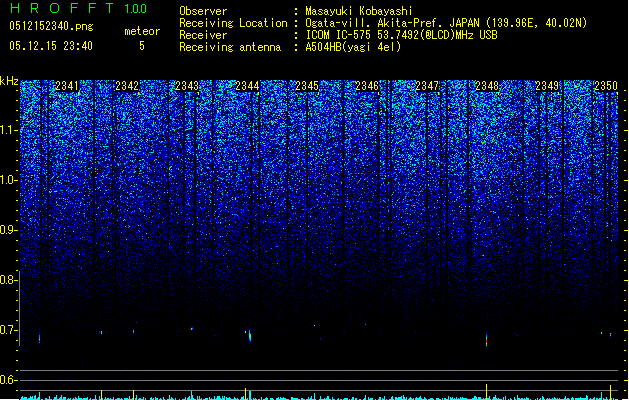
Task: Click the 0.6 kHz axis label
Action: point(8,380)
